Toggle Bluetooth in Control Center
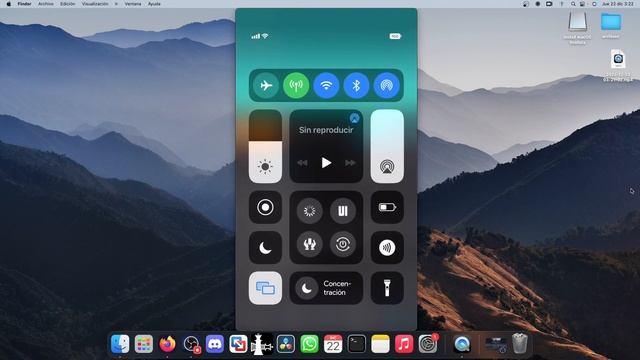640x360 pixels. pyautogui.click(x=356, y=85)
